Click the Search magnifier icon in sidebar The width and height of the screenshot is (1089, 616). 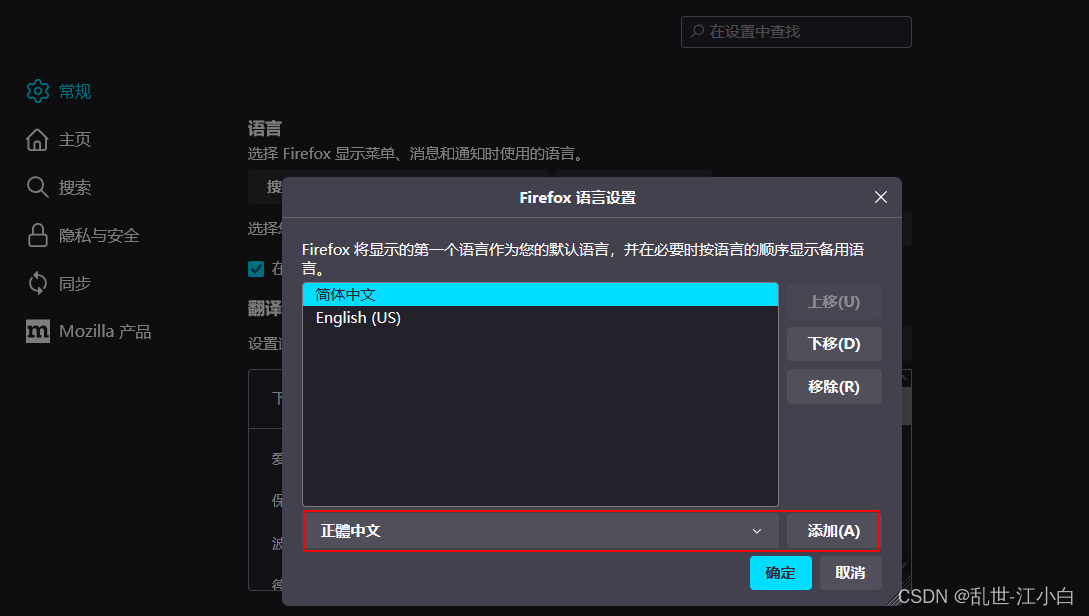(38, 187)
